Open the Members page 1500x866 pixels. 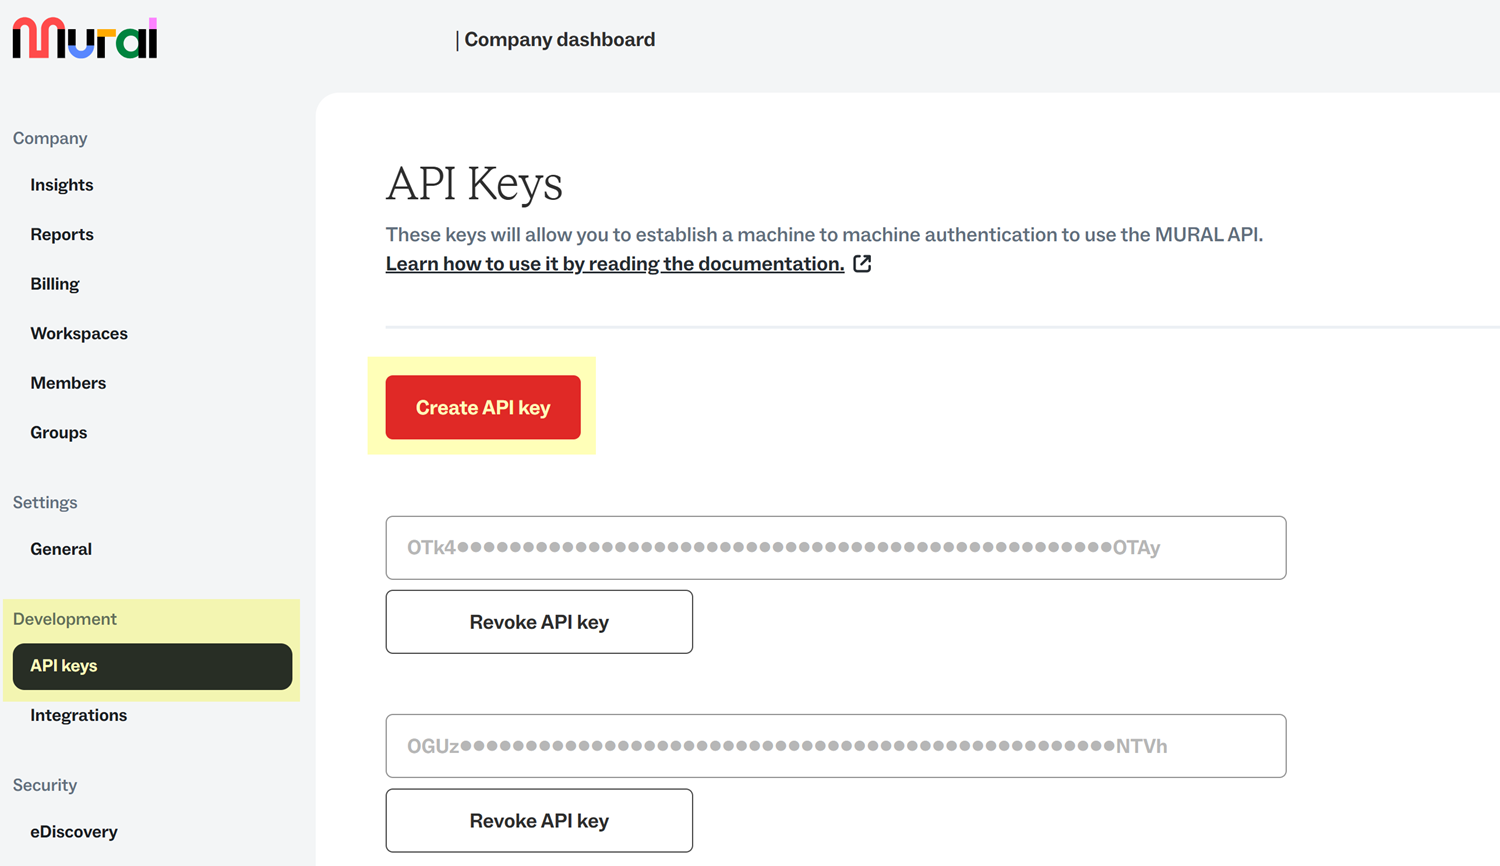click(68, 383)
